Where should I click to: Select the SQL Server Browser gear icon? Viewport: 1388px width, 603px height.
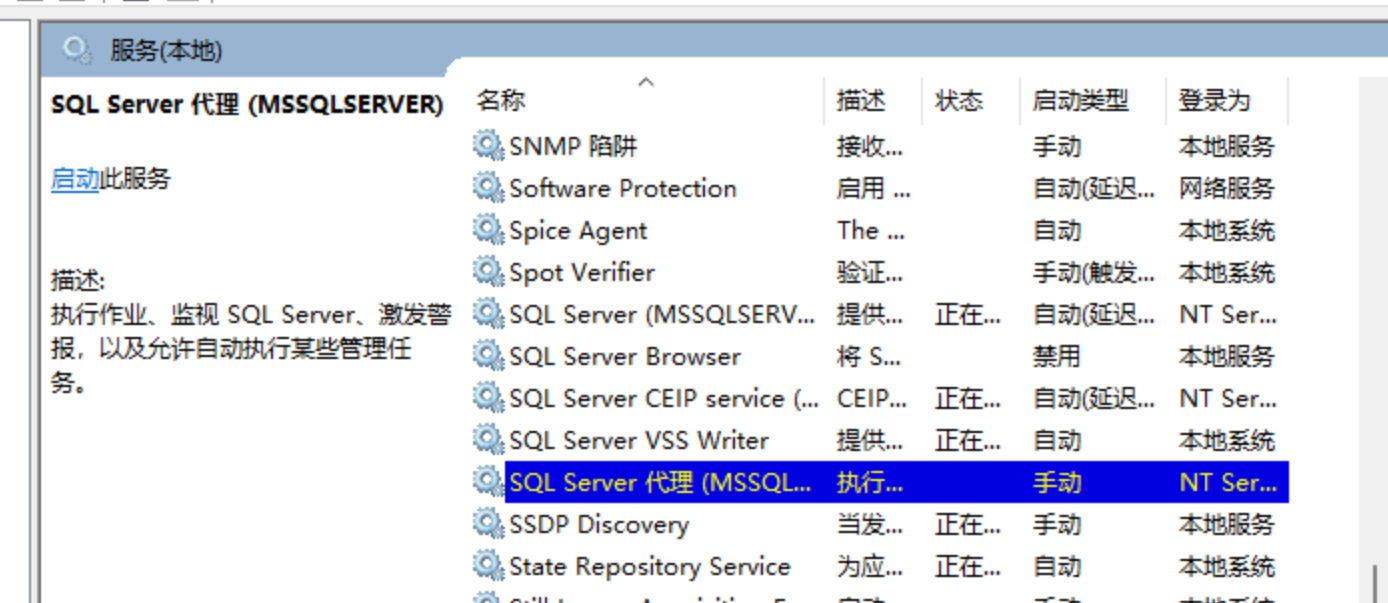click(487, 356)
